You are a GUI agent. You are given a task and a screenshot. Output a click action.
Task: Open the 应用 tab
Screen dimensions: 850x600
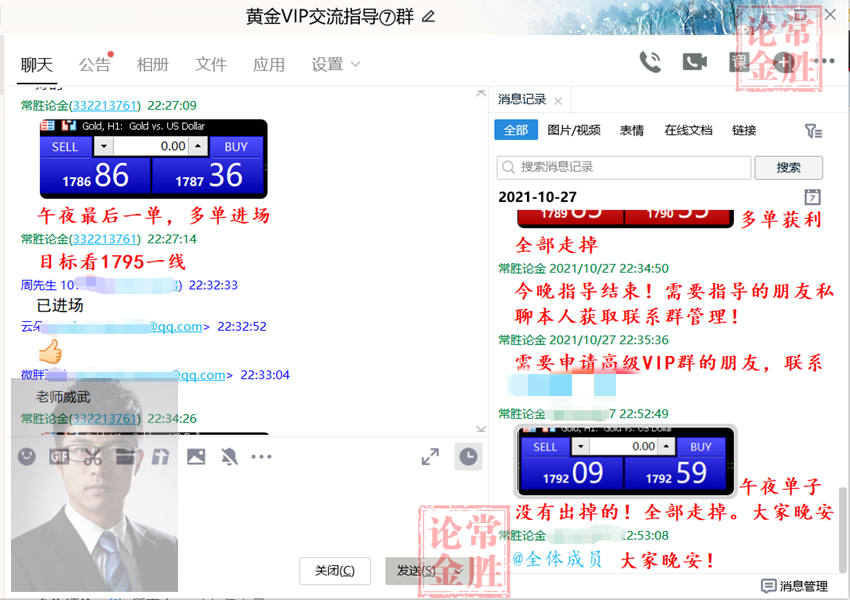pos(268,65)
